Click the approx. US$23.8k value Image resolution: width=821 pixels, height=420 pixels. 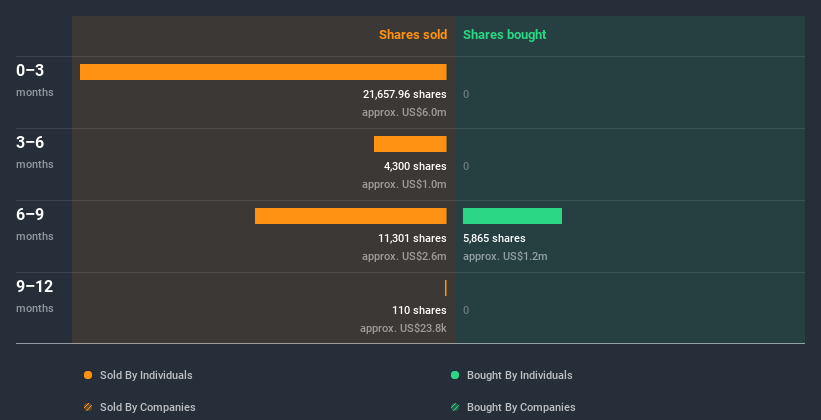coord(403,328)
